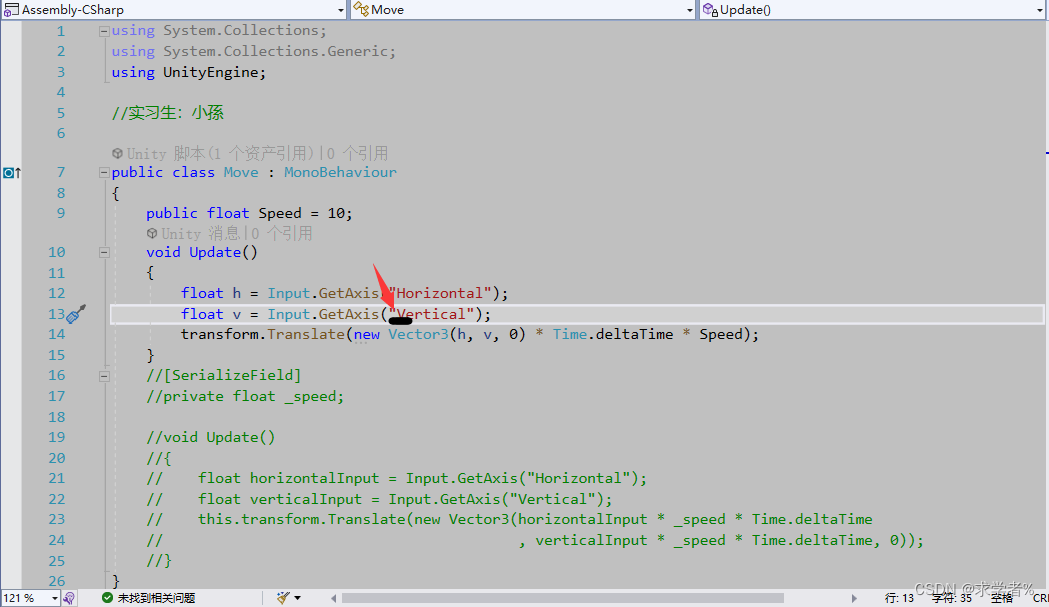
Task: Click the 'Move' class name on line 7
Action: tap(241, 173)
